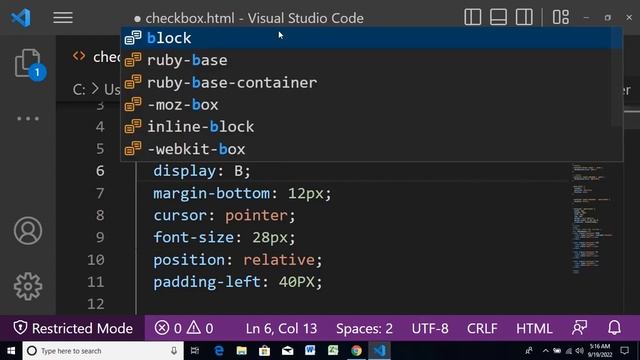Image resolution: width=640 pixels, height=360 pixels.
Task: Toggle the primary side bar layout icon
Action: point(473,18)
